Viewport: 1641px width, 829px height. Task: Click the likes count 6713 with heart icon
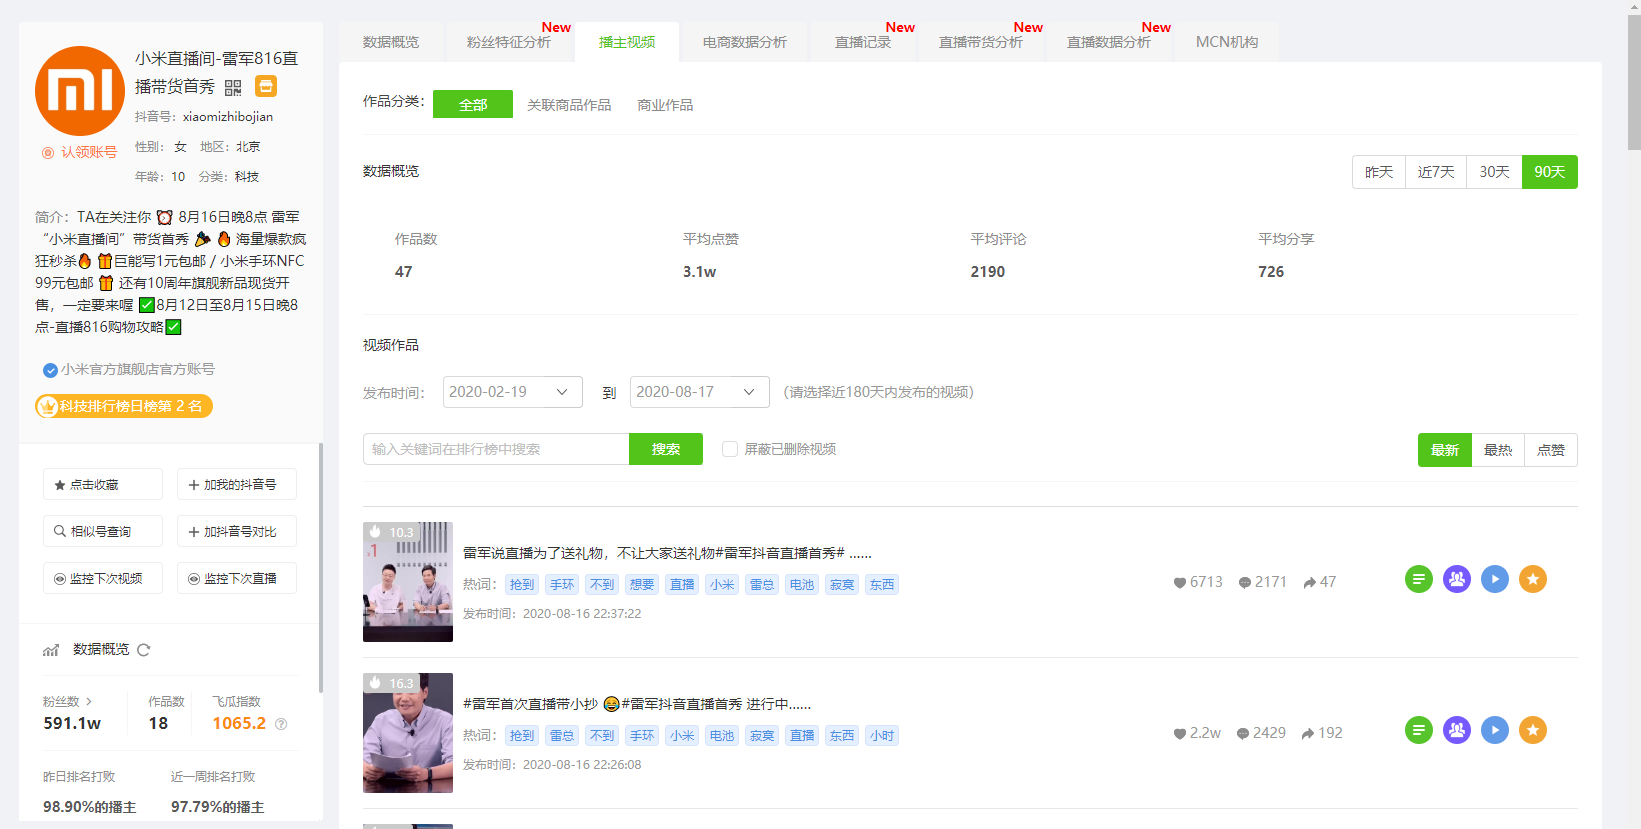point(1197,582)
